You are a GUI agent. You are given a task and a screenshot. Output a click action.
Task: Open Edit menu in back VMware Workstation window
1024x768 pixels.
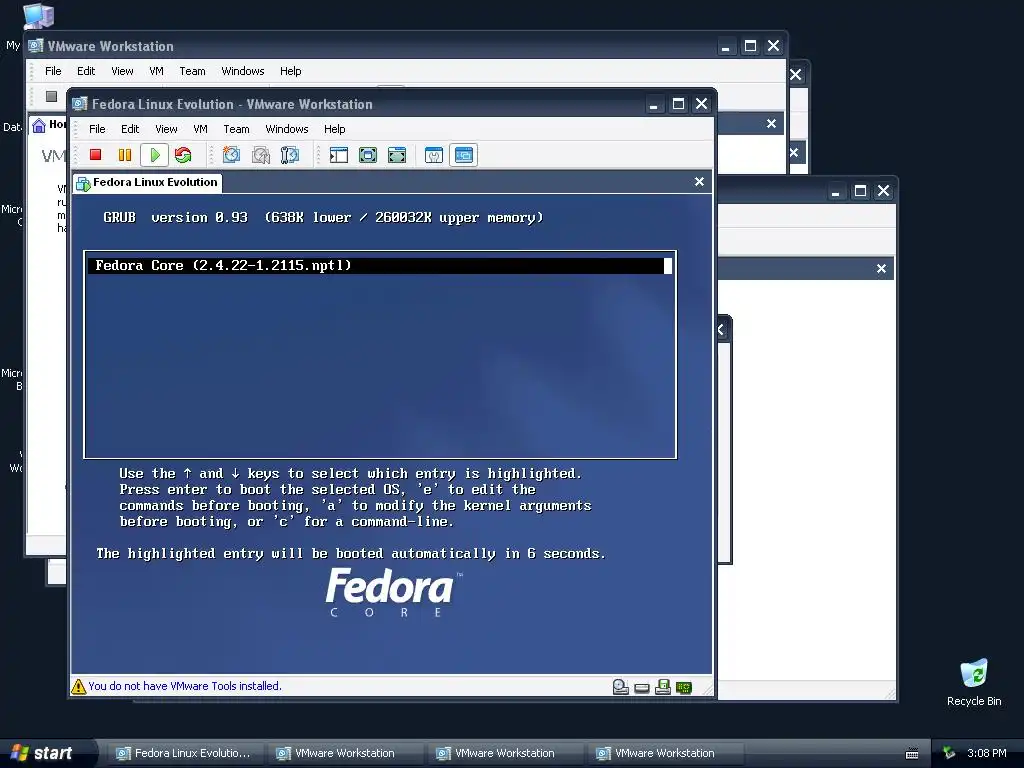point(86,71)
